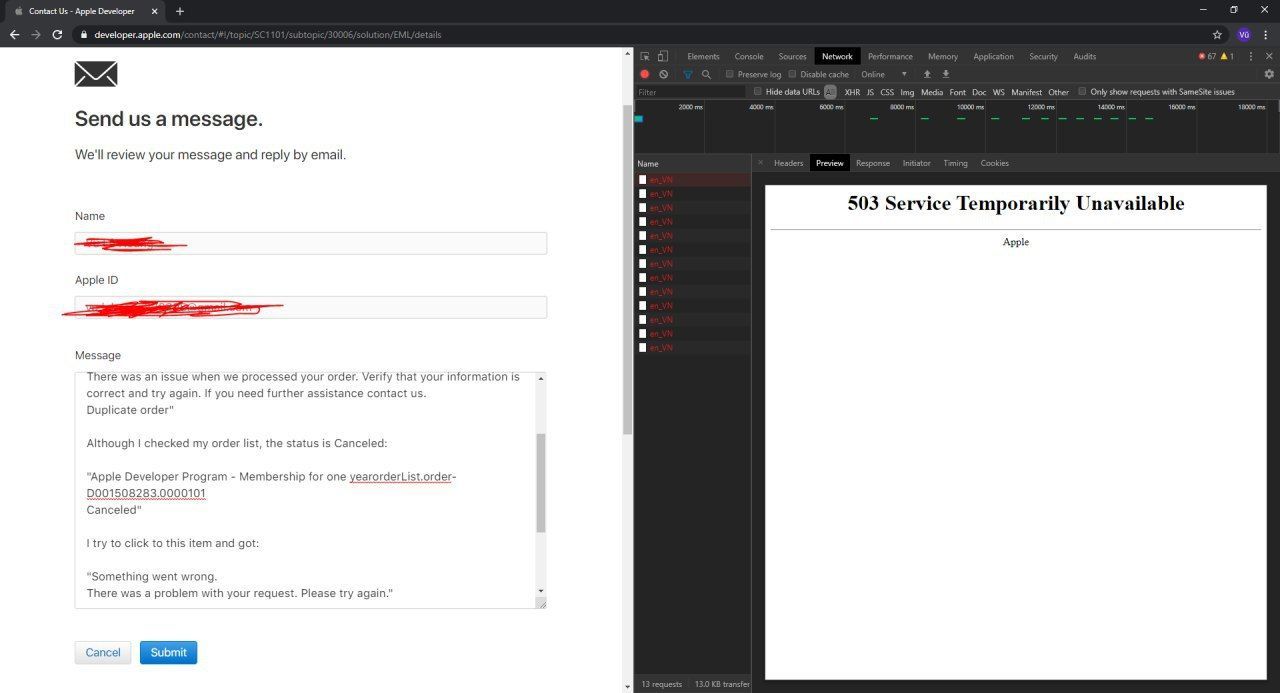This screenshot has width=1280, height=693.
Task: Click the site lock security icon
Action: pyautogui.click(x=85, y=34)
